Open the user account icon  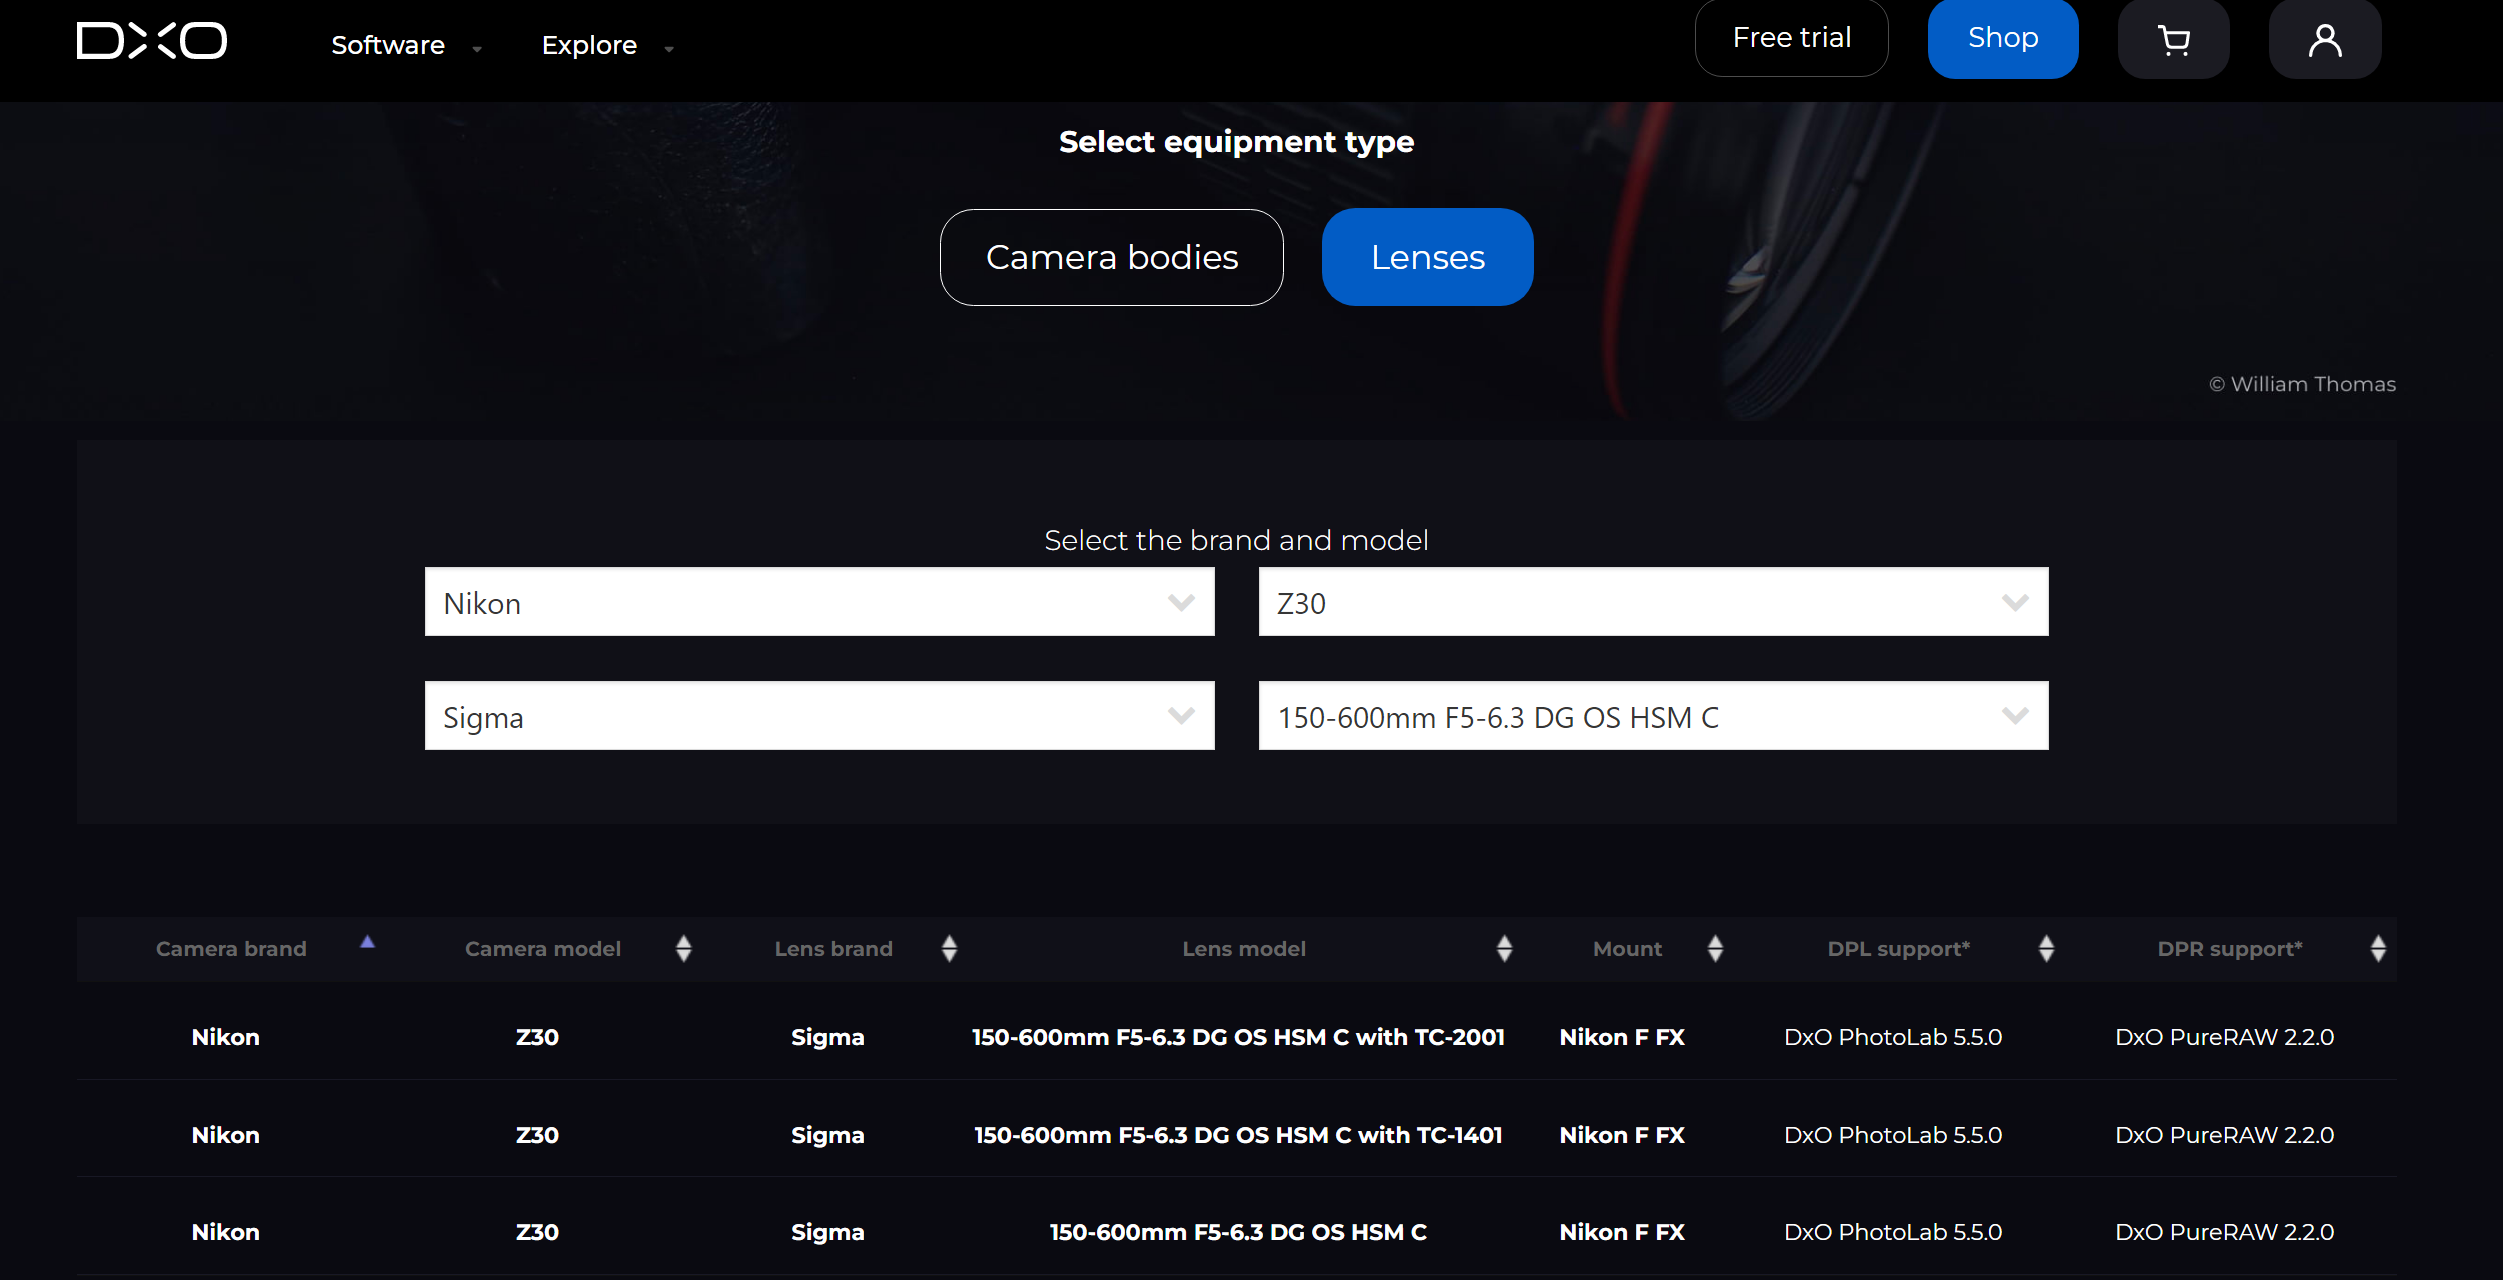point(2324,41)
